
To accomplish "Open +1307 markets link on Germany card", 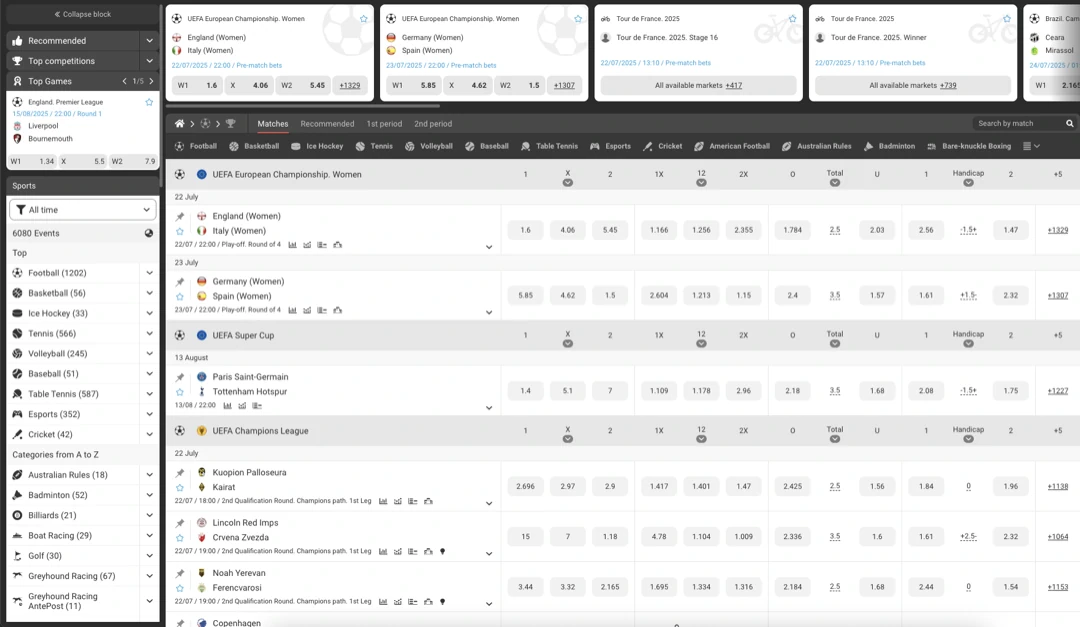I will coord(564,85).
